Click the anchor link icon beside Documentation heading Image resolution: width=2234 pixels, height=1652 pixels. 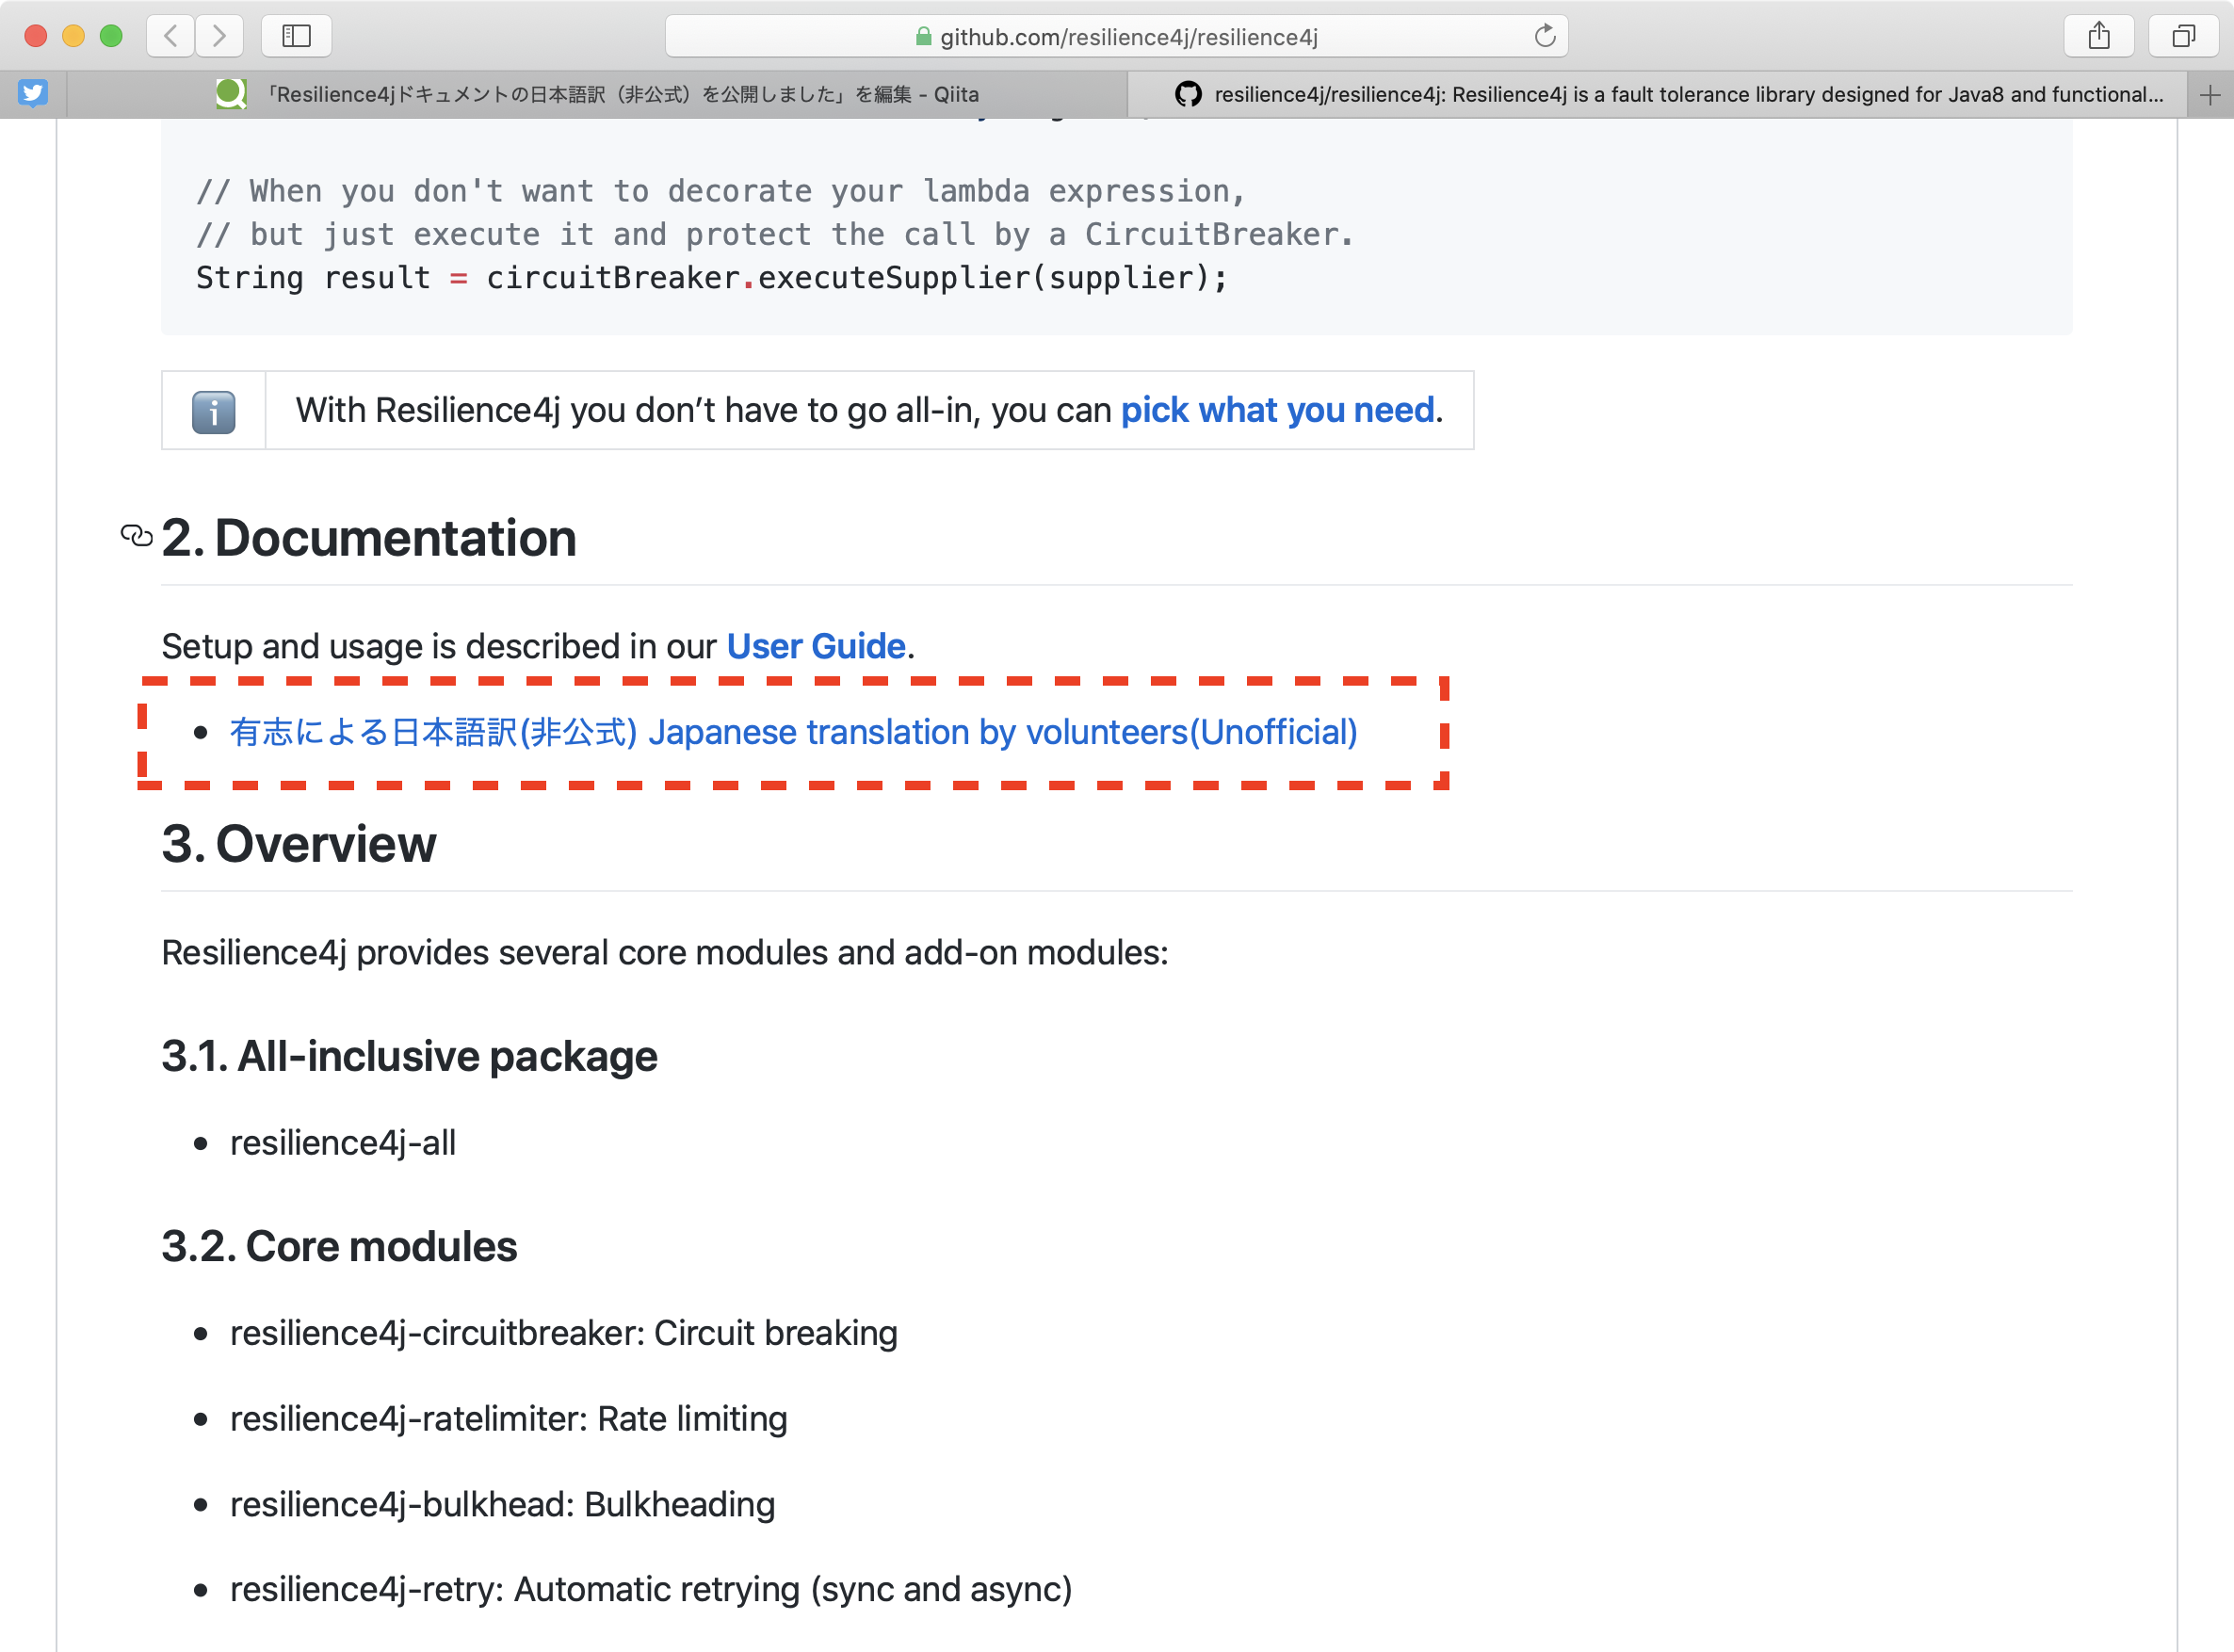(136, 537)
